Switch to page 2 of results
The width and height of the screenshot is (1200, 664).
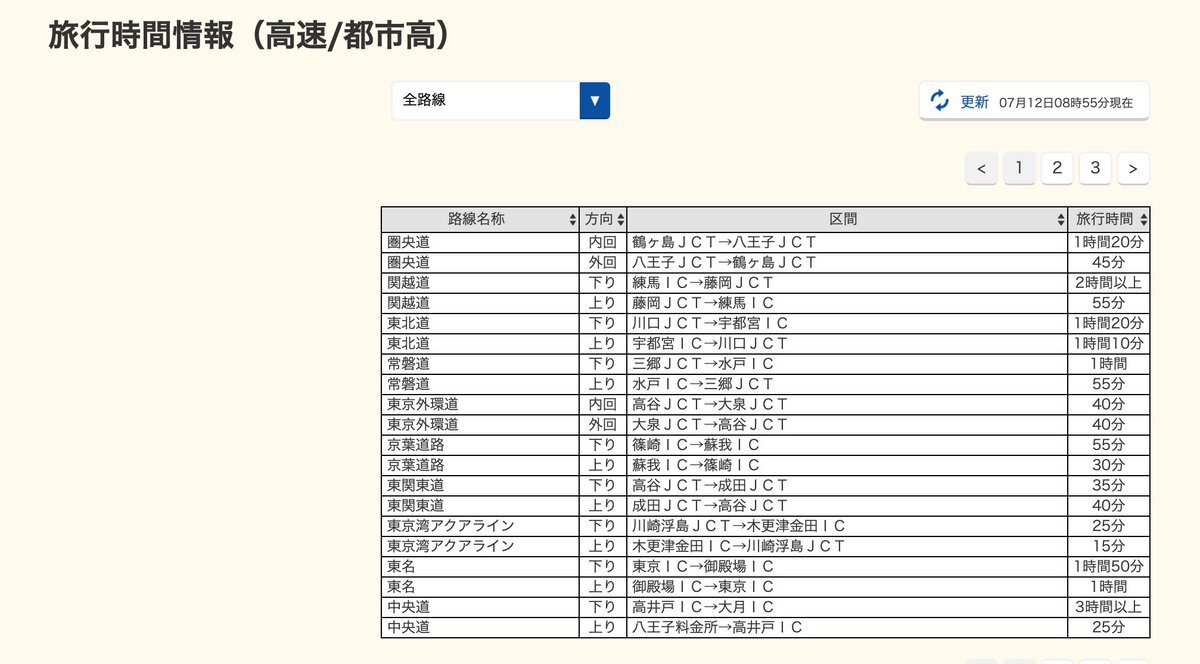[1057, 168]
